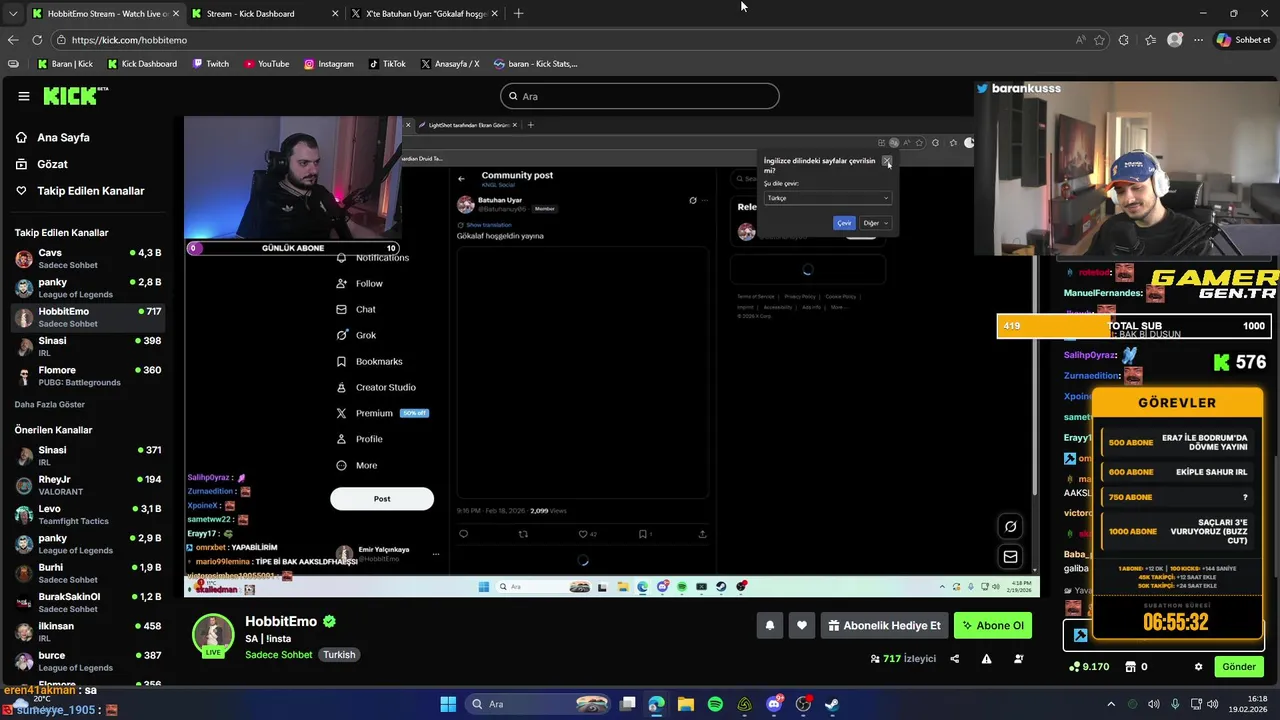This screenshot has width=1280, height=720.
Task: Reload the page with refresh icon
Action: pyautogui.click(x=37, y=40)
